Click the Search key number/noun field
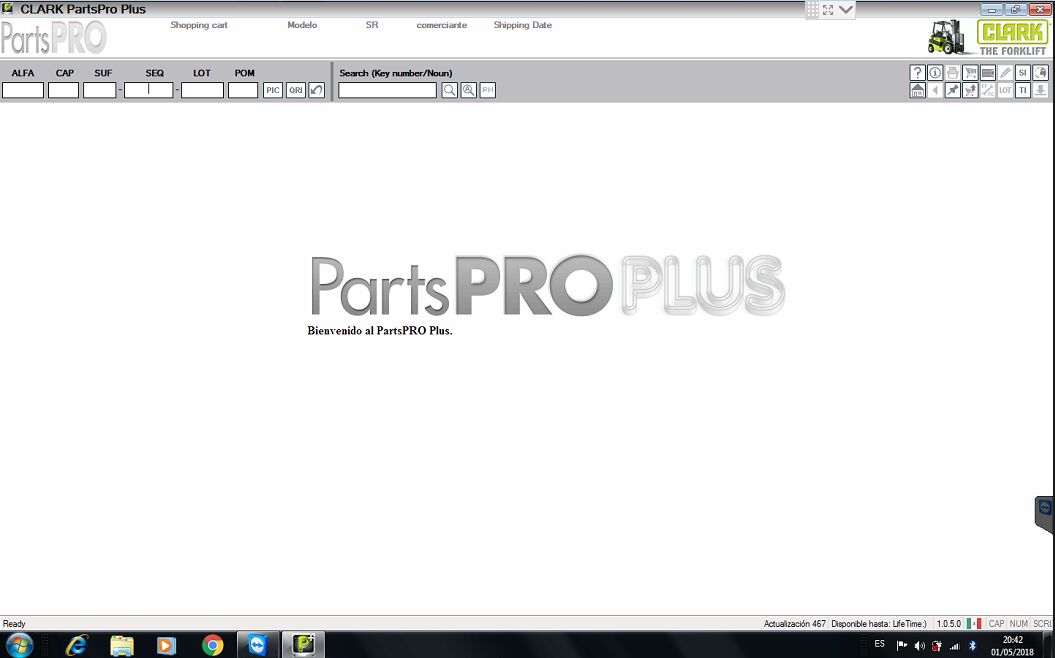 (x=388, y=90)
